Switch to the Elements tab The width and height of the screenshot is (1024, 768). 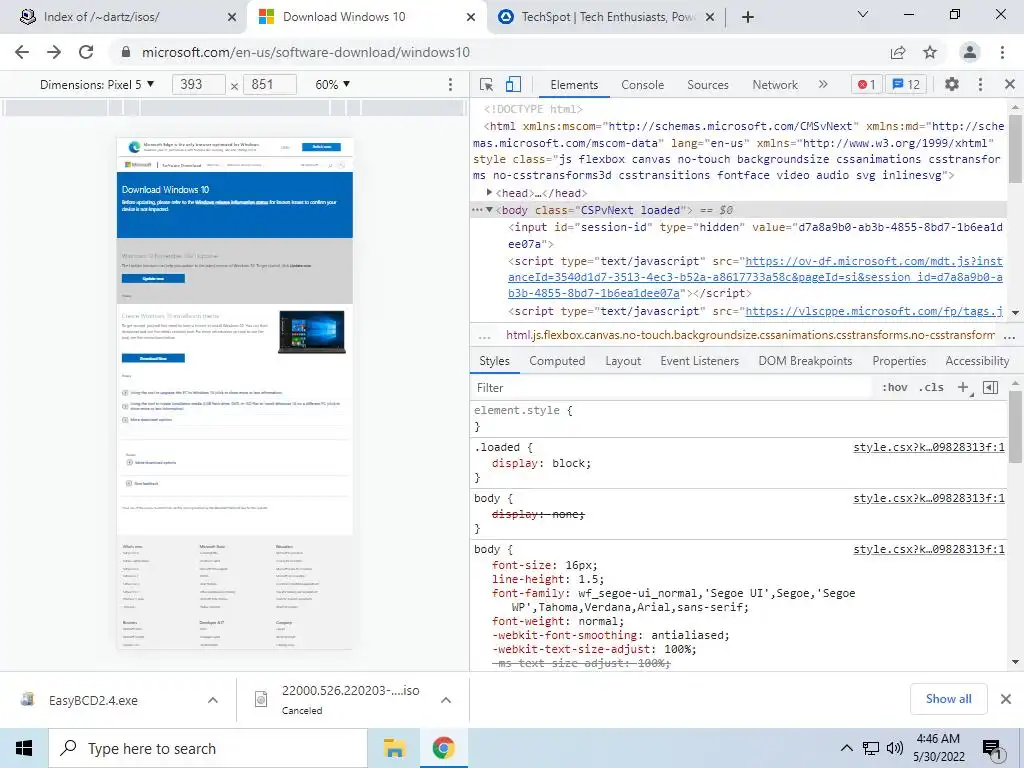click(574, 85)
